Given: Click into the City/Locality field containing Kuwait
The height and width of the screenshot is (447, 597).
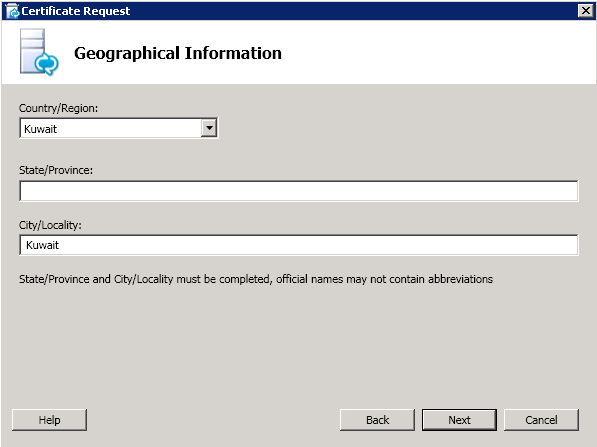Looking at the screenshot, I should pyautogui.click(x=298, y=245).
